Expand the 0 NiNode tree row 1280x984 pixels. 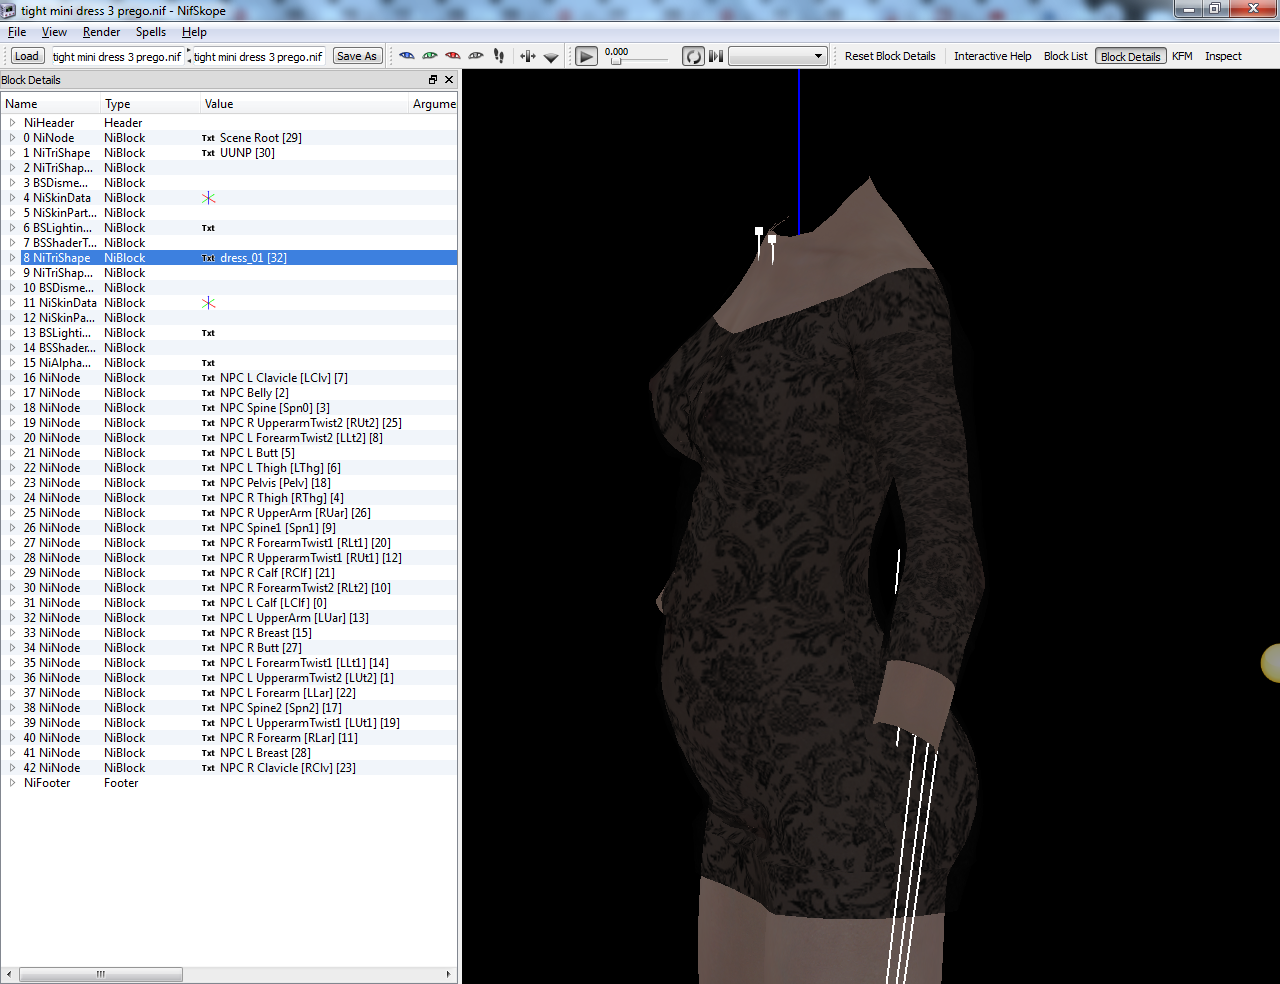[x=12, y=138]
